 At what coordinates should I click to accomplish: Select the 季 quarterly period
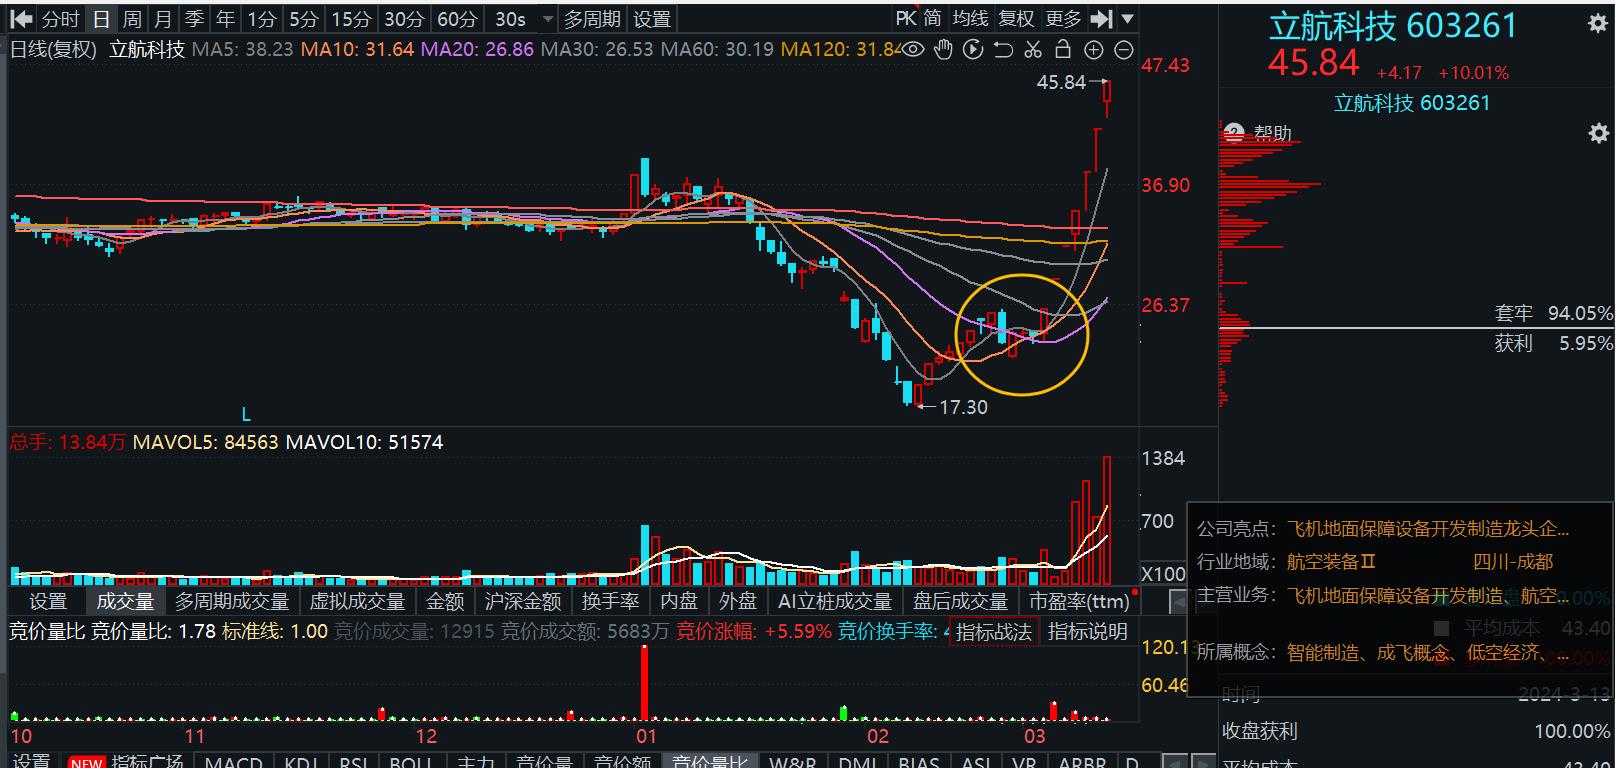point(194,19)
